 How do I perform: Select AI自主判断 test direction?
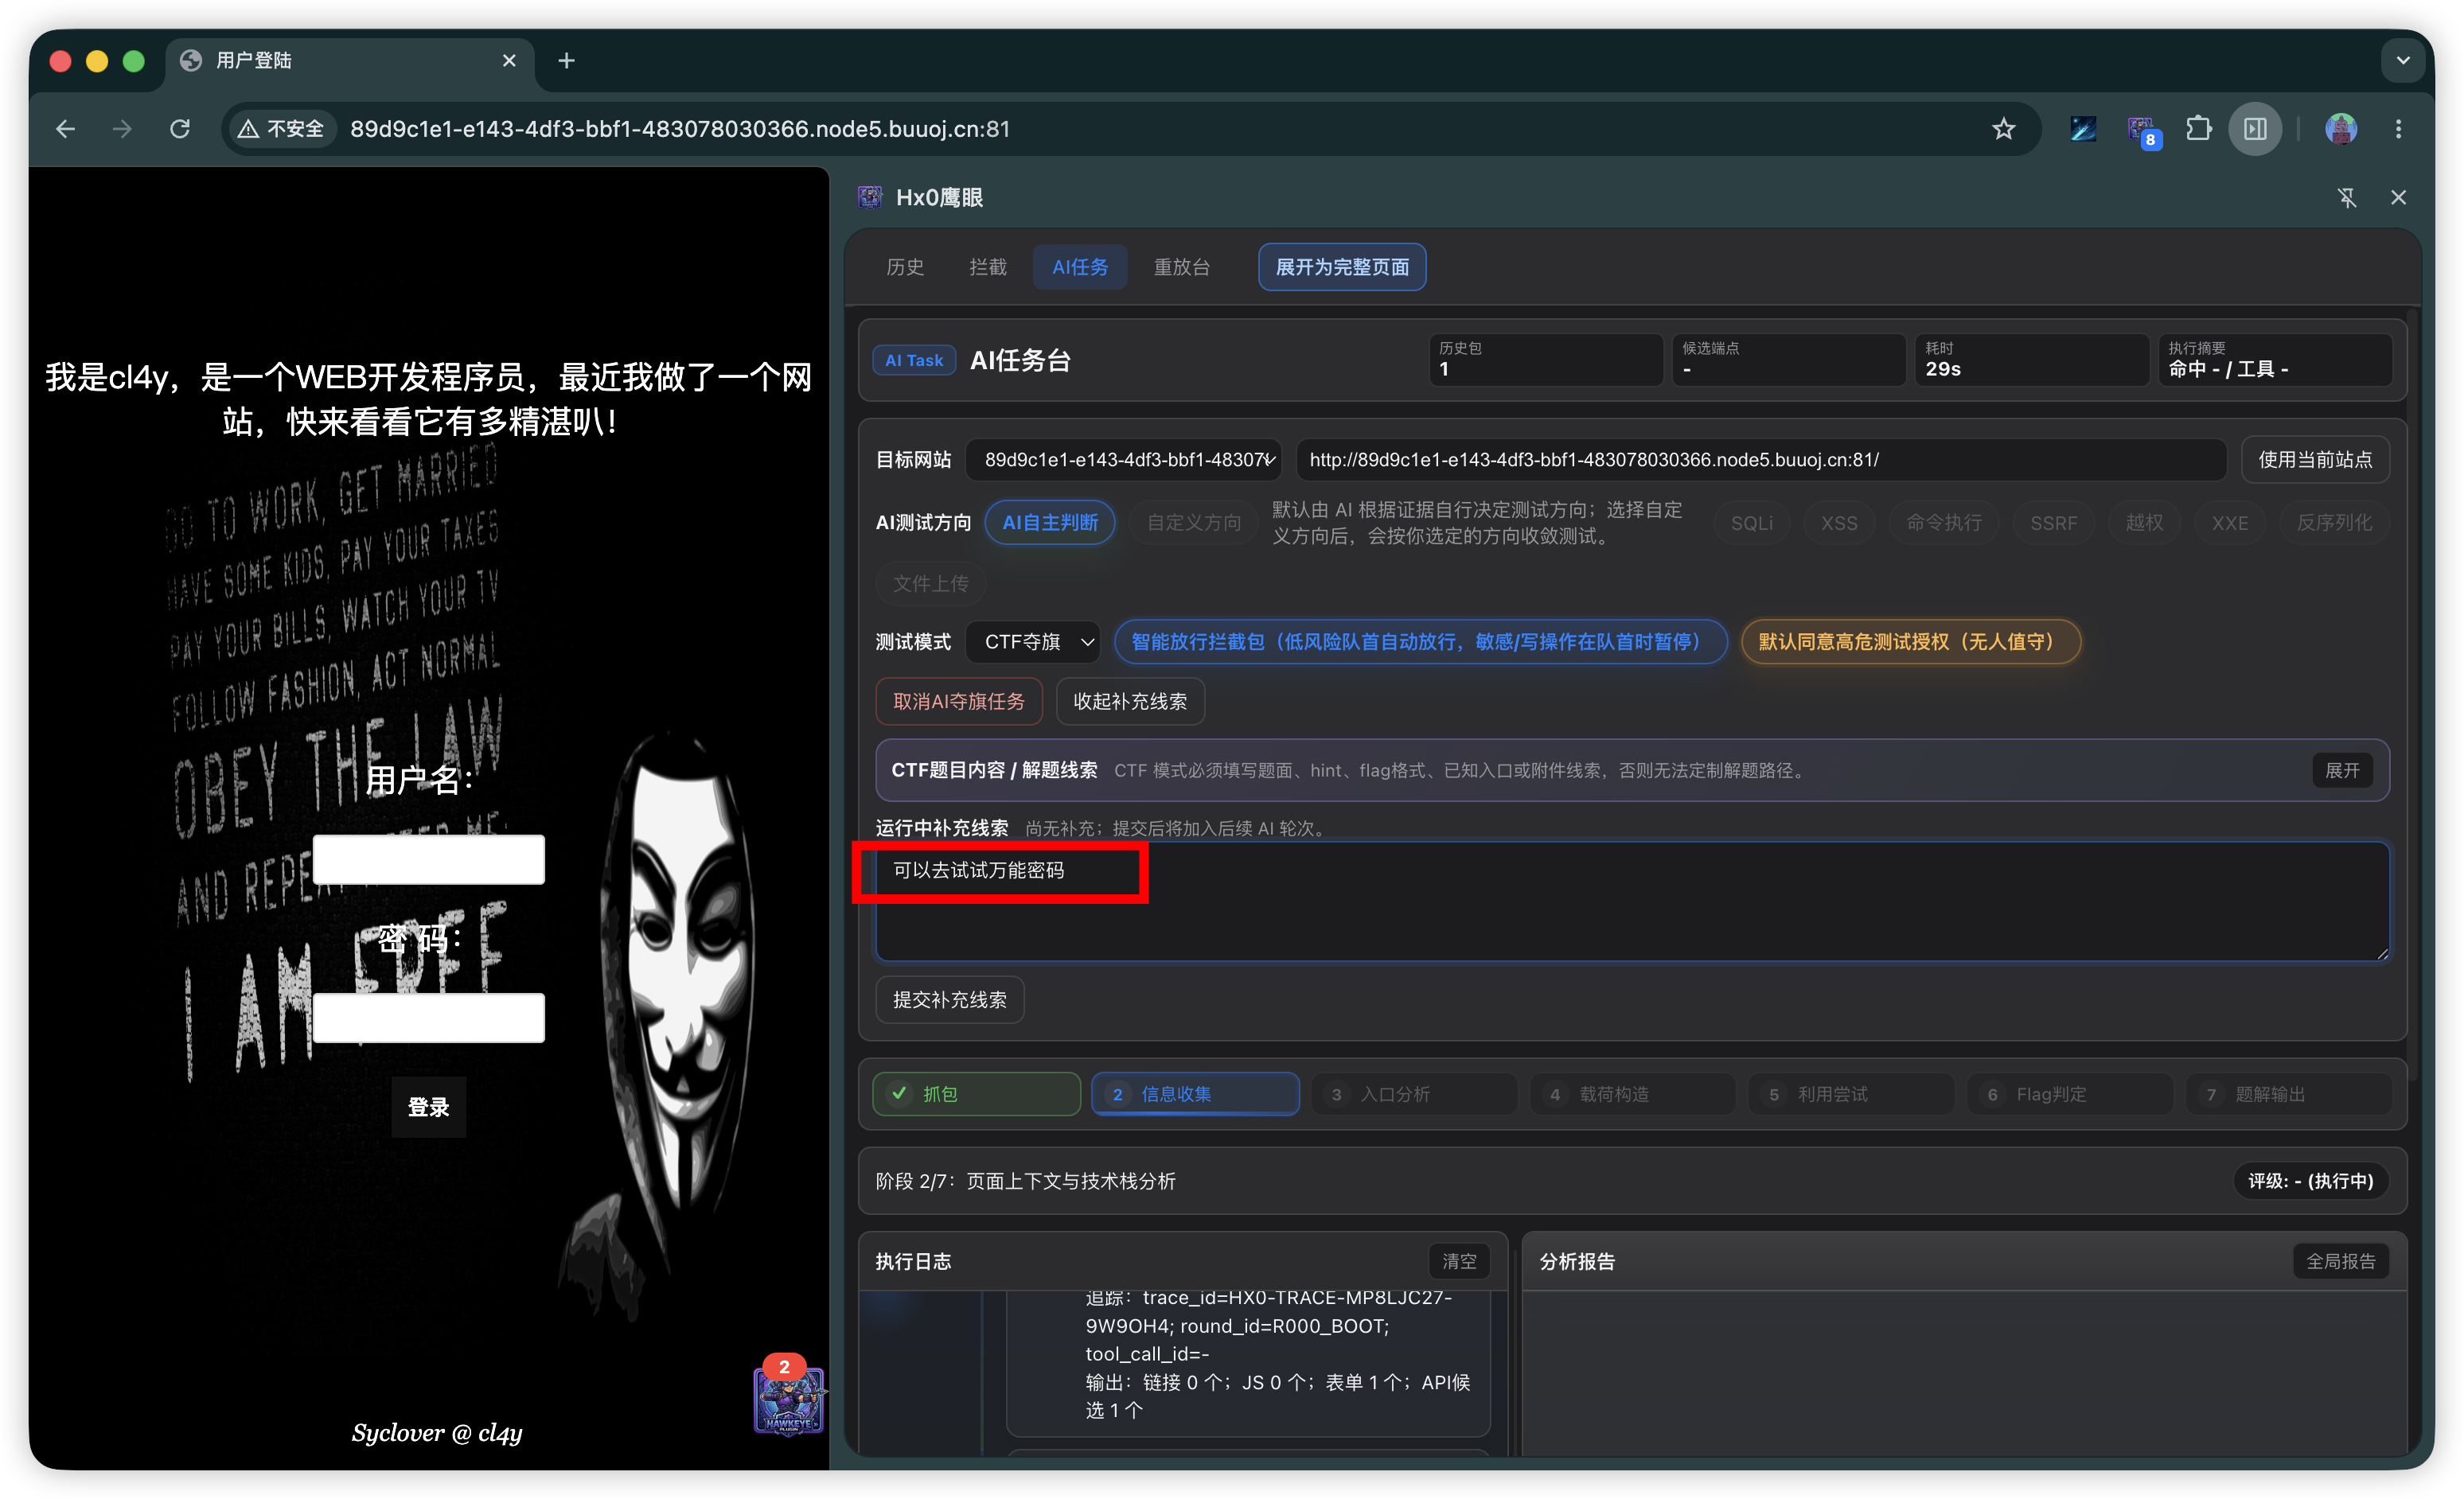[1050, 523]
